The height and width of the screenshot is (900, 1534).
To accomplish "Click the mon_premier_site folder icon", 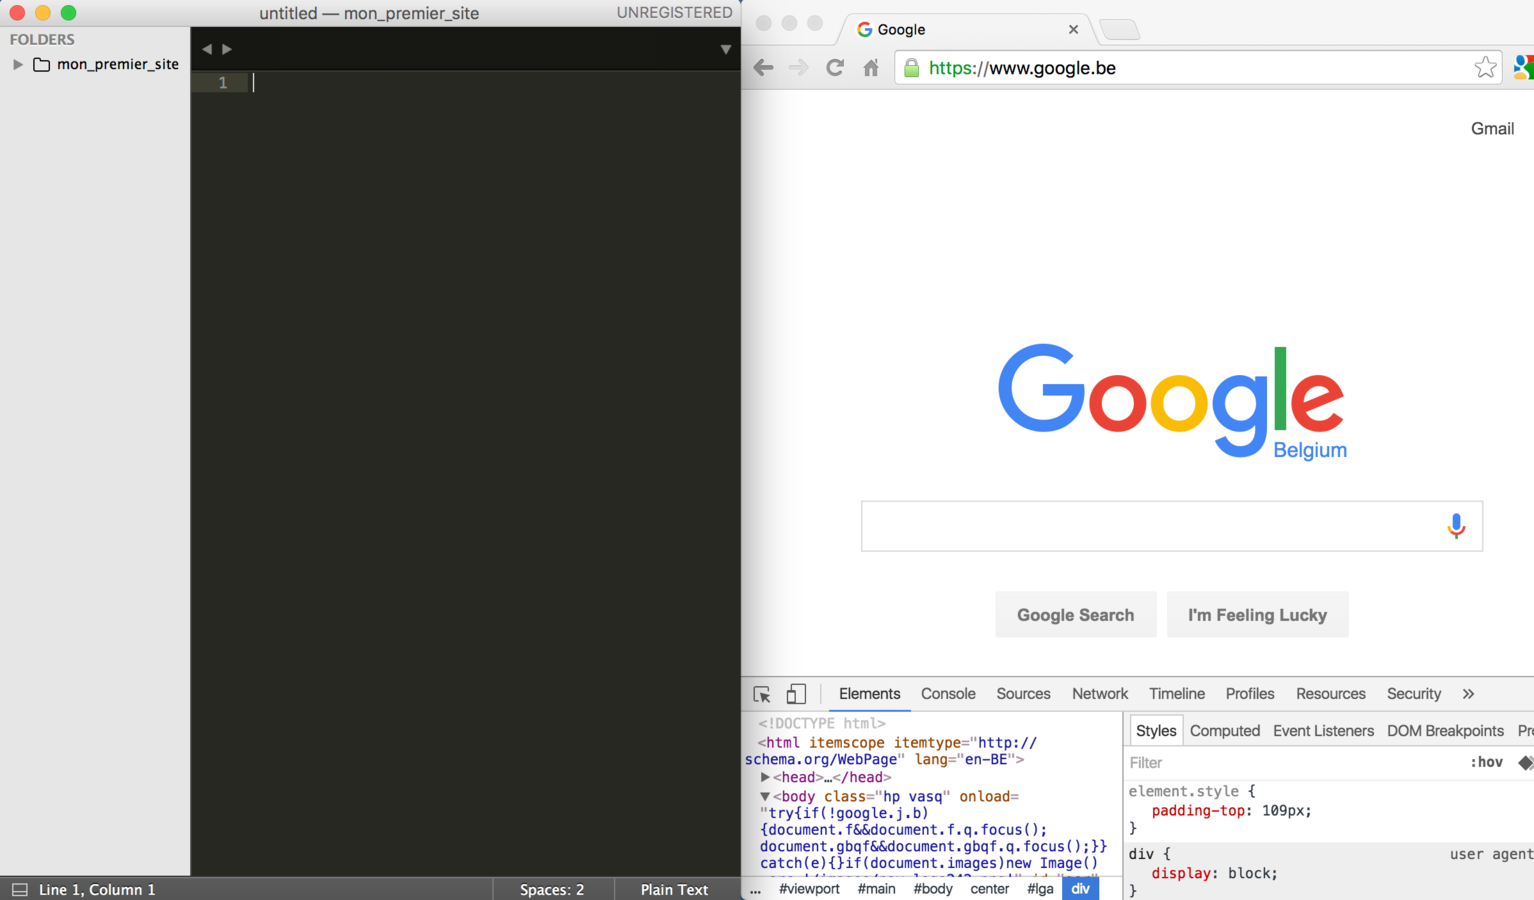I will (x=41, y=64).
